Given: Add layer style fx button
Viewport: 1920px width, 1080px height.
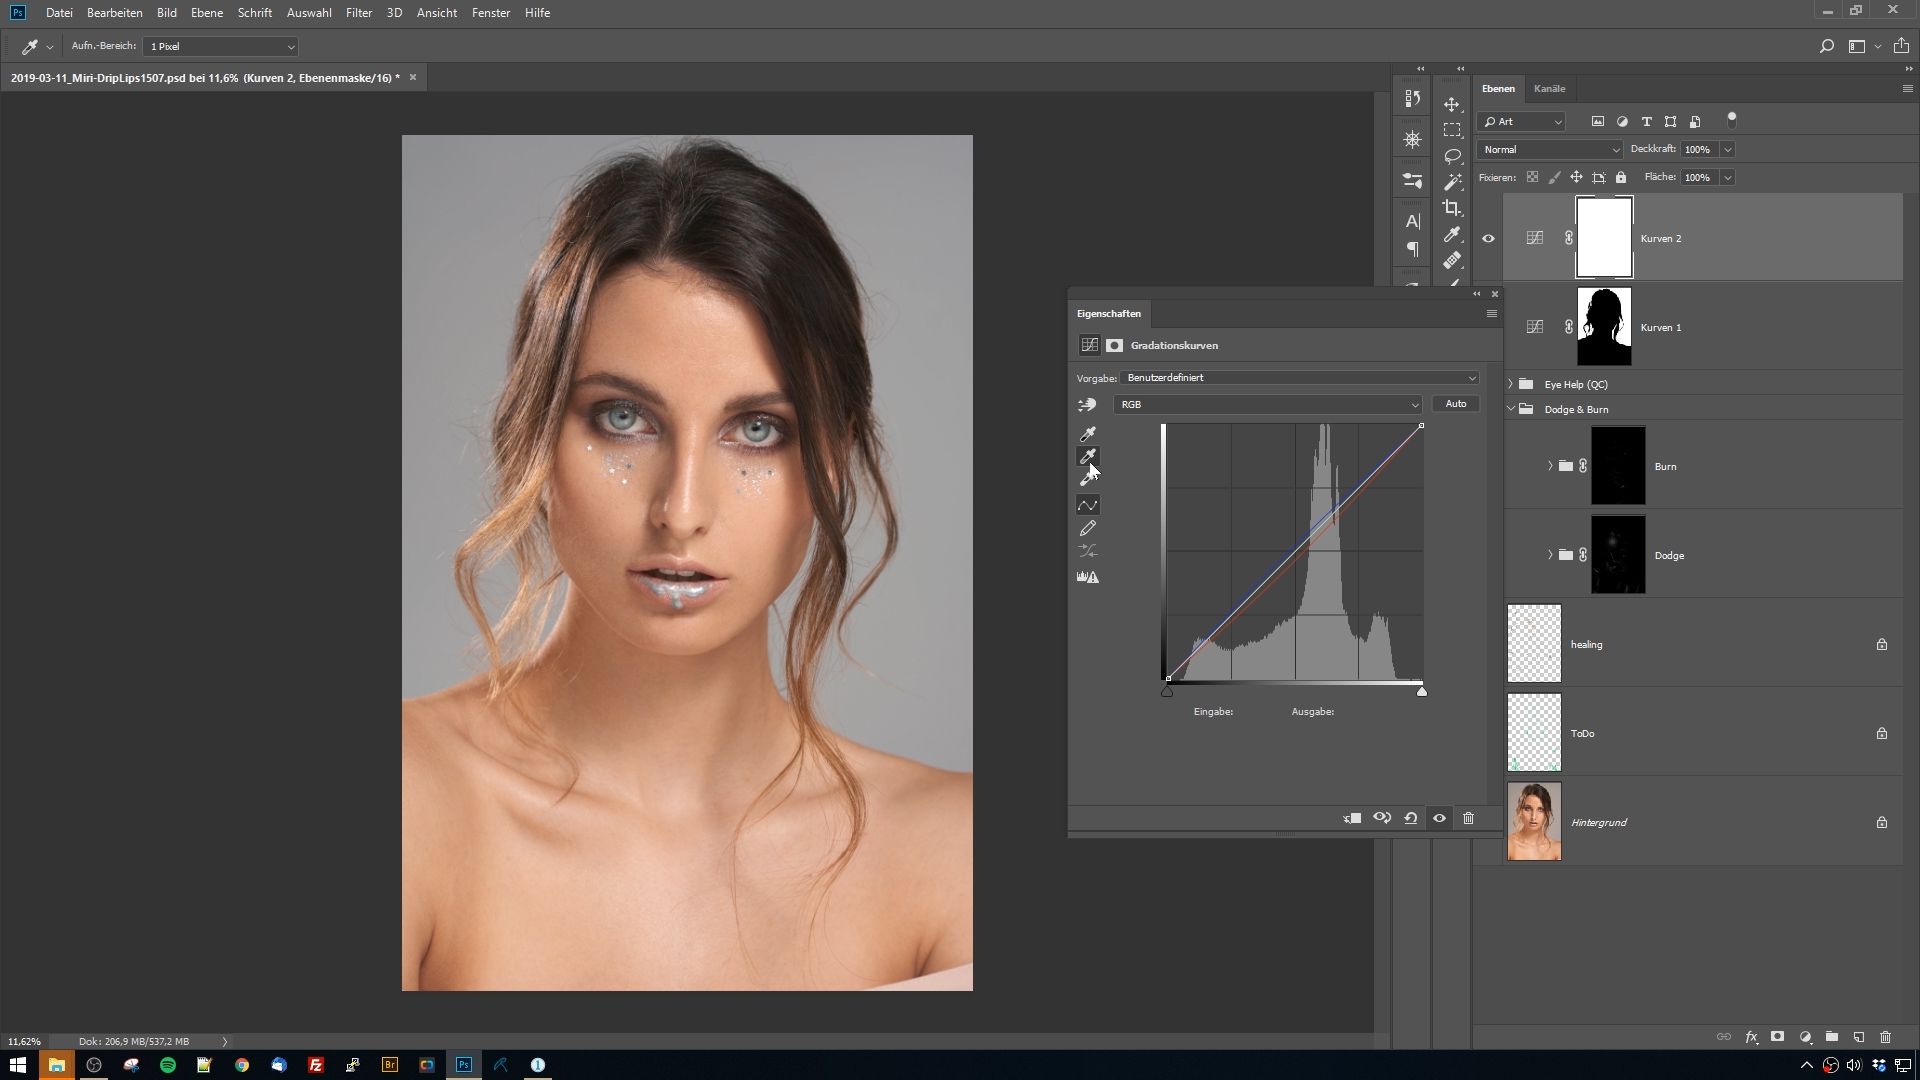Looking at the screenshot, I should coord(1751,1037).
